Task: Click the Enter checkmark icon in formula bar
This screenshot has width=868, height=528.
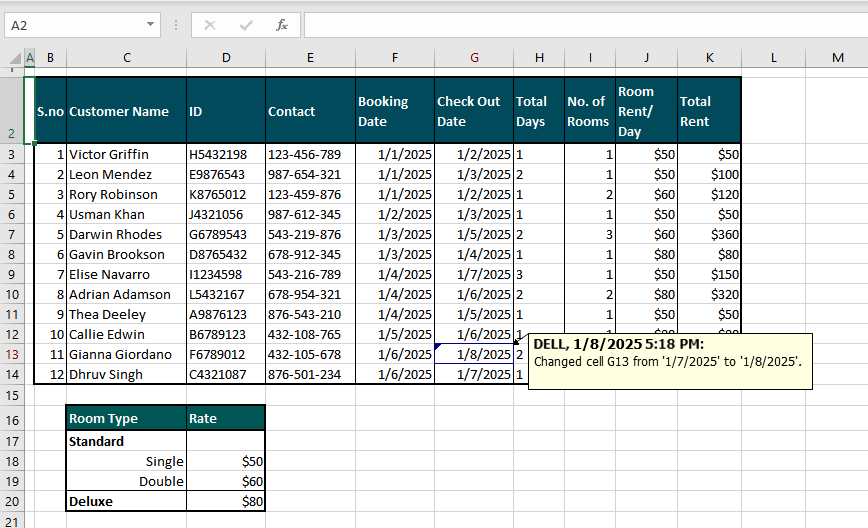Action: point(246,25)
